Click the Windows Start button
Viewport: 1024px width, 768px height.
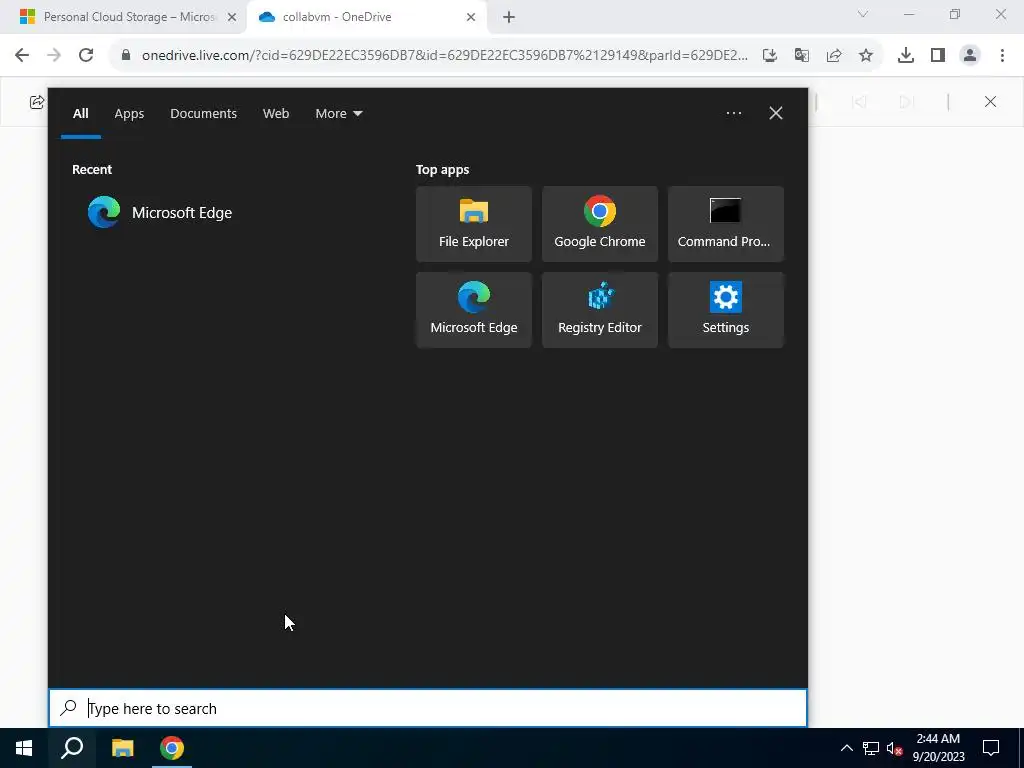(24, 748)
